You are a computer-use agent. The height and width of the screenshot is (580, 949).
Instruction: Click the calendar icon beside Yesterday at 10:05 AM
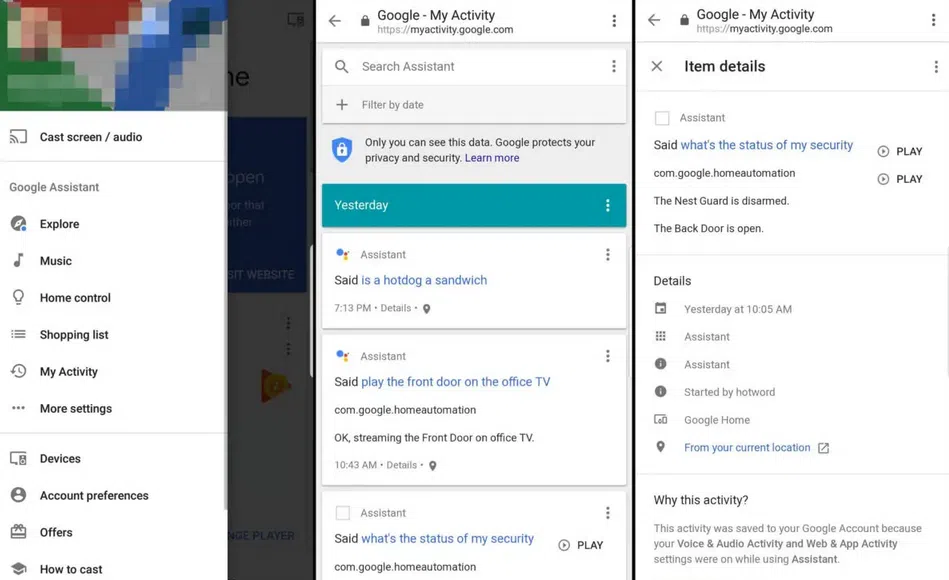point(660,308)
